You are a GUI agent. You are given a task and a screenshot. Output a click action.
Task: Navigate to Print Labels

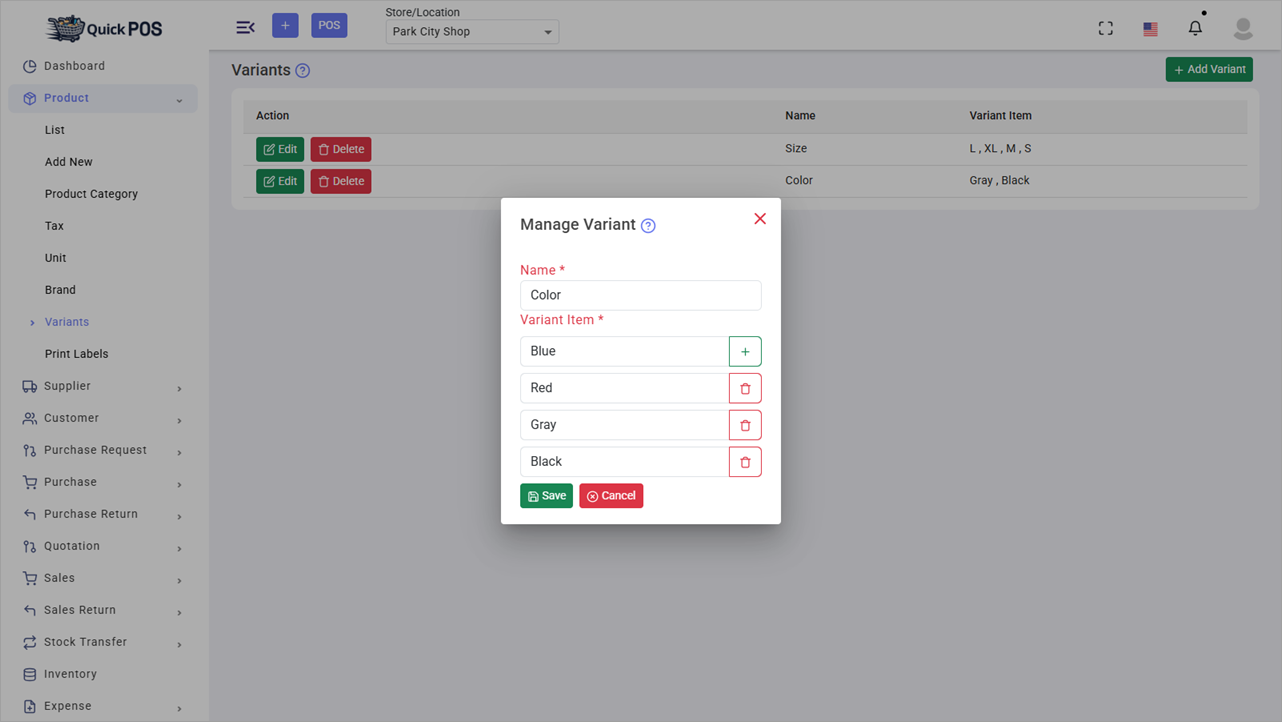pos(76,353)
